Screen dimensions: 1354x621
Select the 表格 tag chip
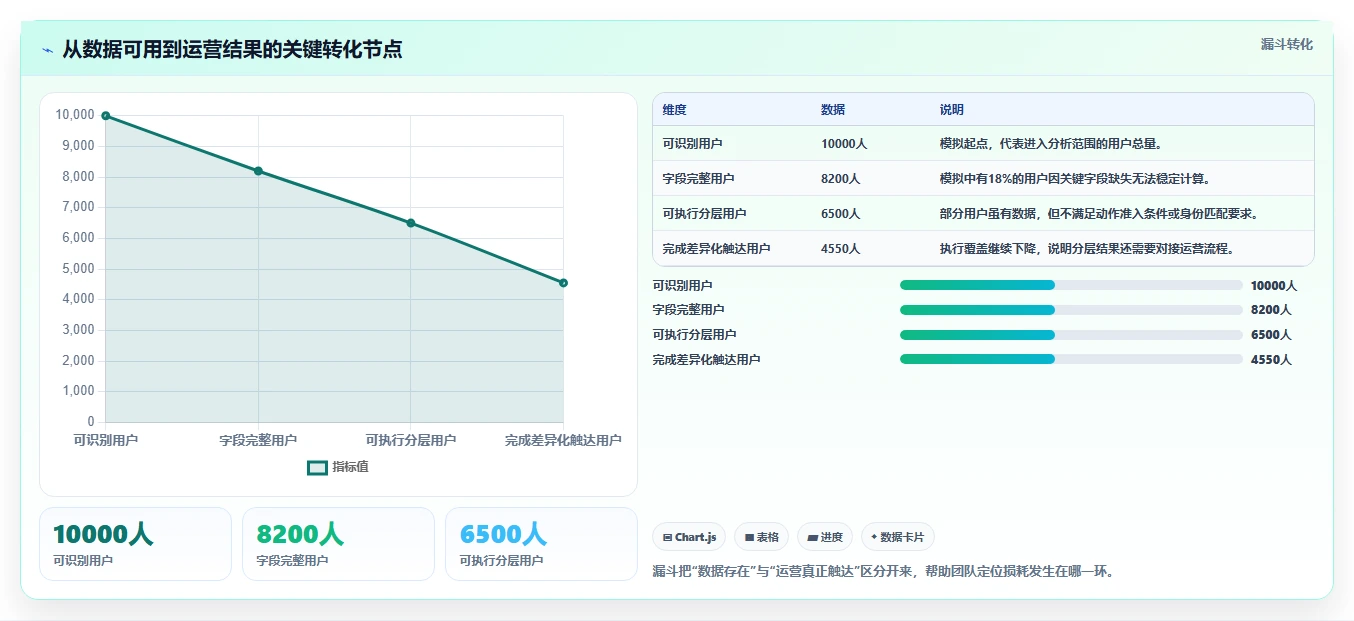(x=761, y=537)
